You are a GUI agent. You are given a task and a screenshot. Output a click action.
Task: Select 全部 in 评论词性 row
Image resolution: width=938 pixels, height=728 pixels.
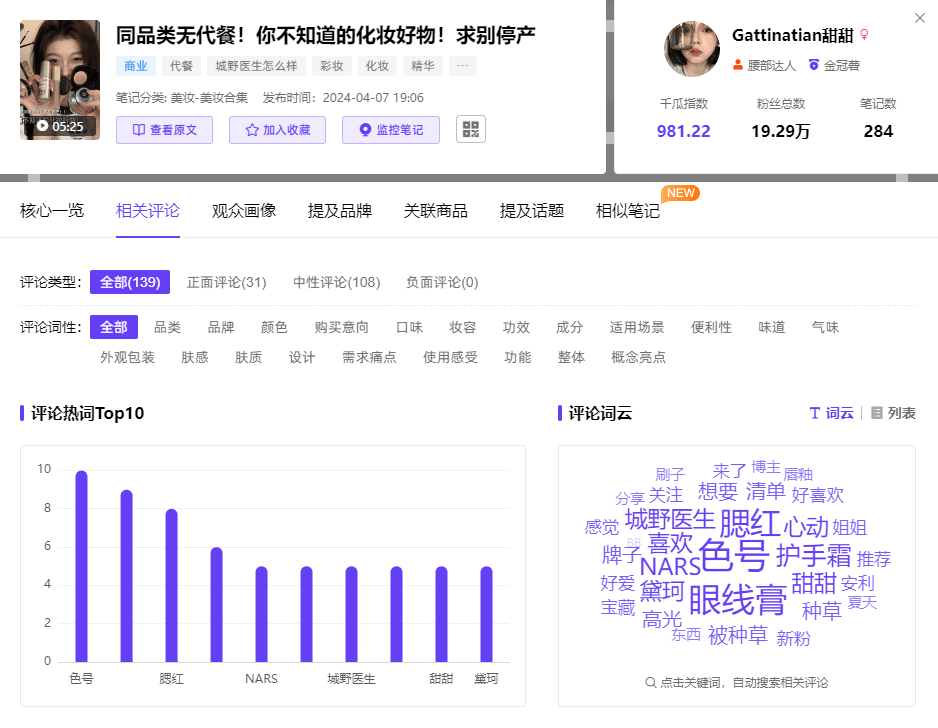click(114, 327)
